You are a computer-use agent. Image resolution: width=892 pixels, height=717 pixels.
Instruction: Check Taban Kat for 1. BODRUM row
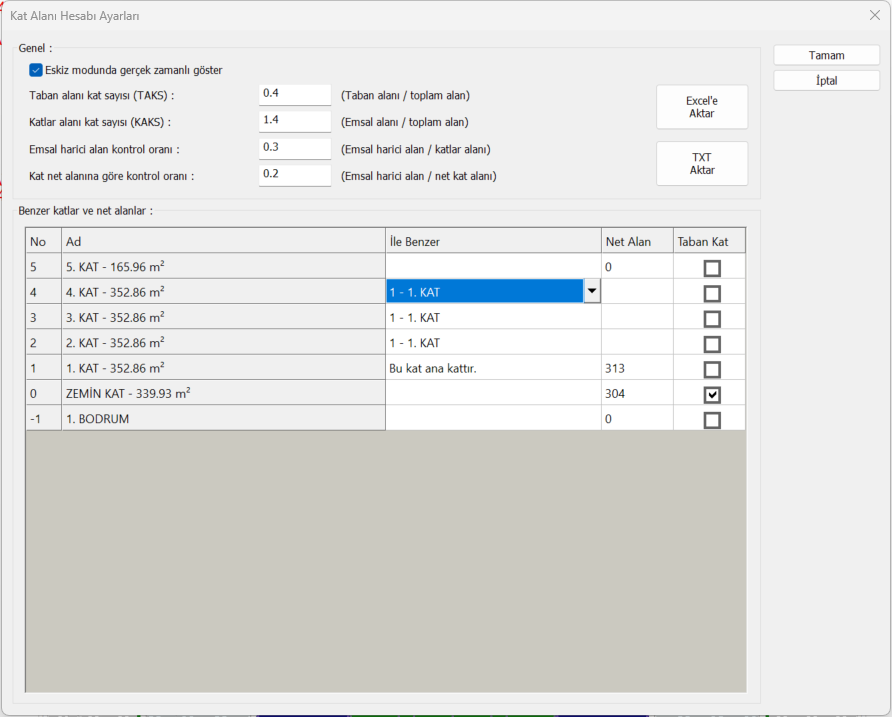click(711, 420)
